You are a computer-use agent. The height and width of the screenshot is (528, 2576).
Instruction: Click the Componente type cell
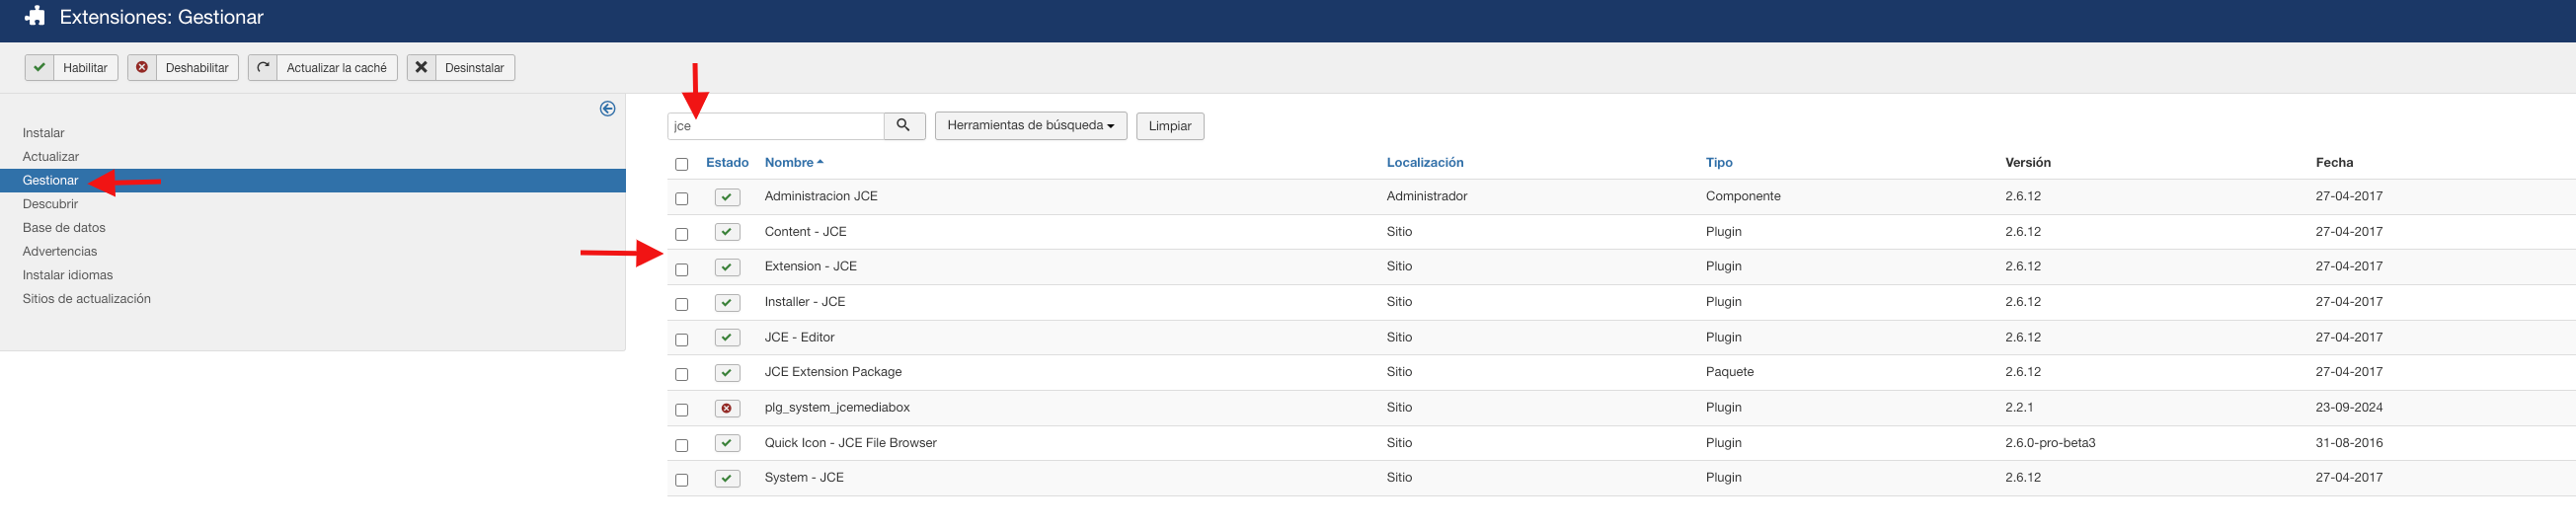click(x=1743, y=196)
